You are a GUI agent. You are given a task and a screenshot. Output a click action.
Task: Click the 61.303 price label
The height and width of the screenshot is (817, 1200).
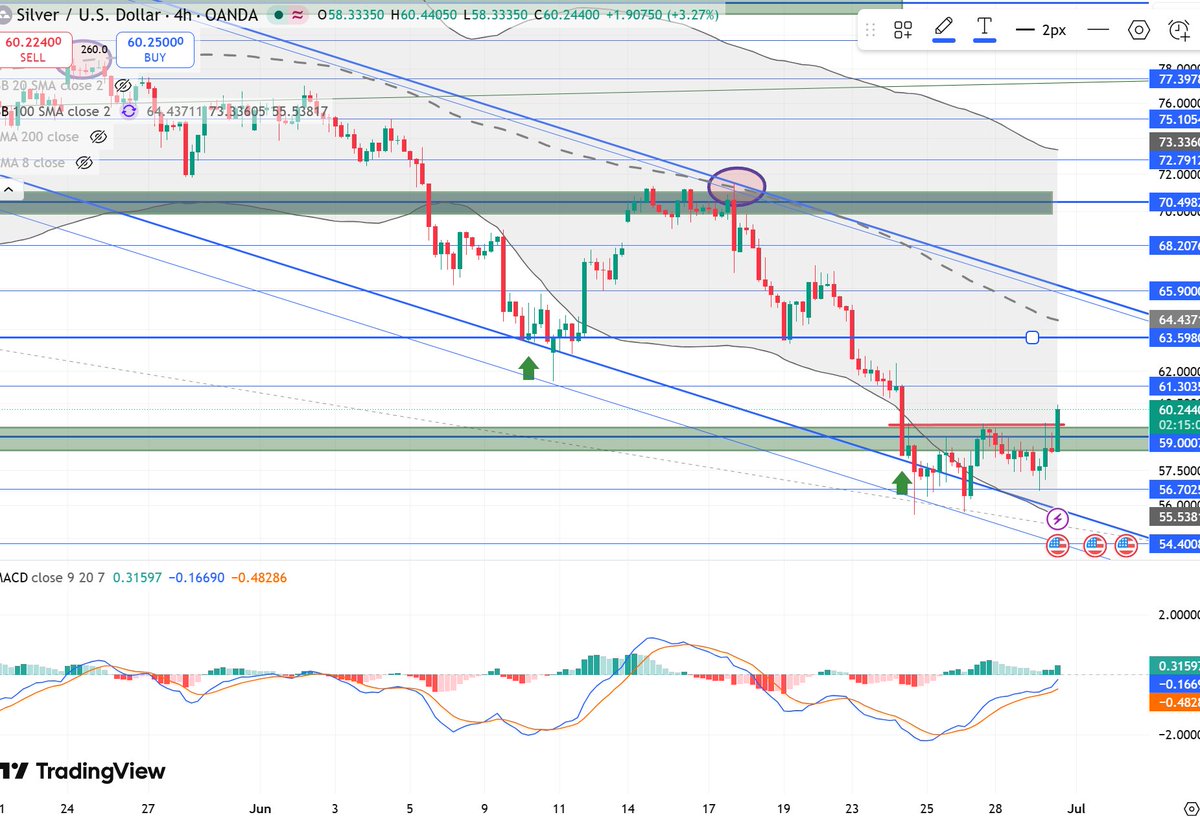coord(1173,386)
